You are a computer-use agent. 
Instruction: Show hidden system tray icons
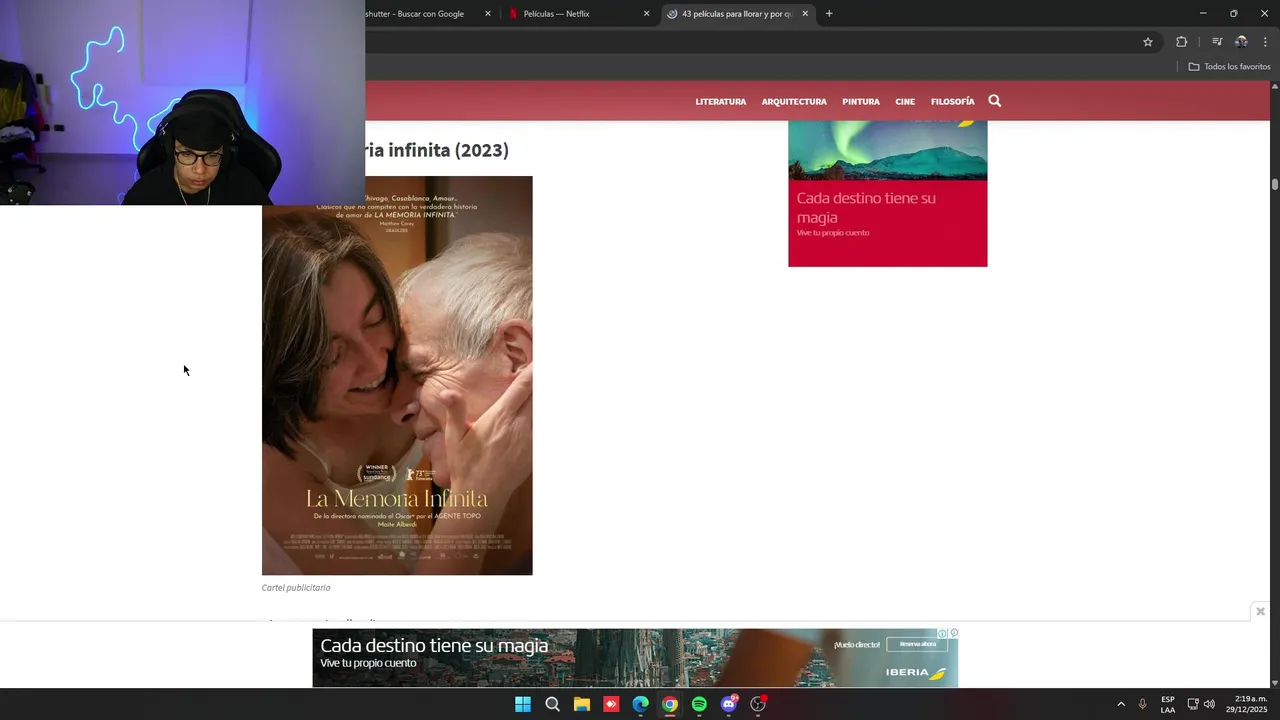1121,704
